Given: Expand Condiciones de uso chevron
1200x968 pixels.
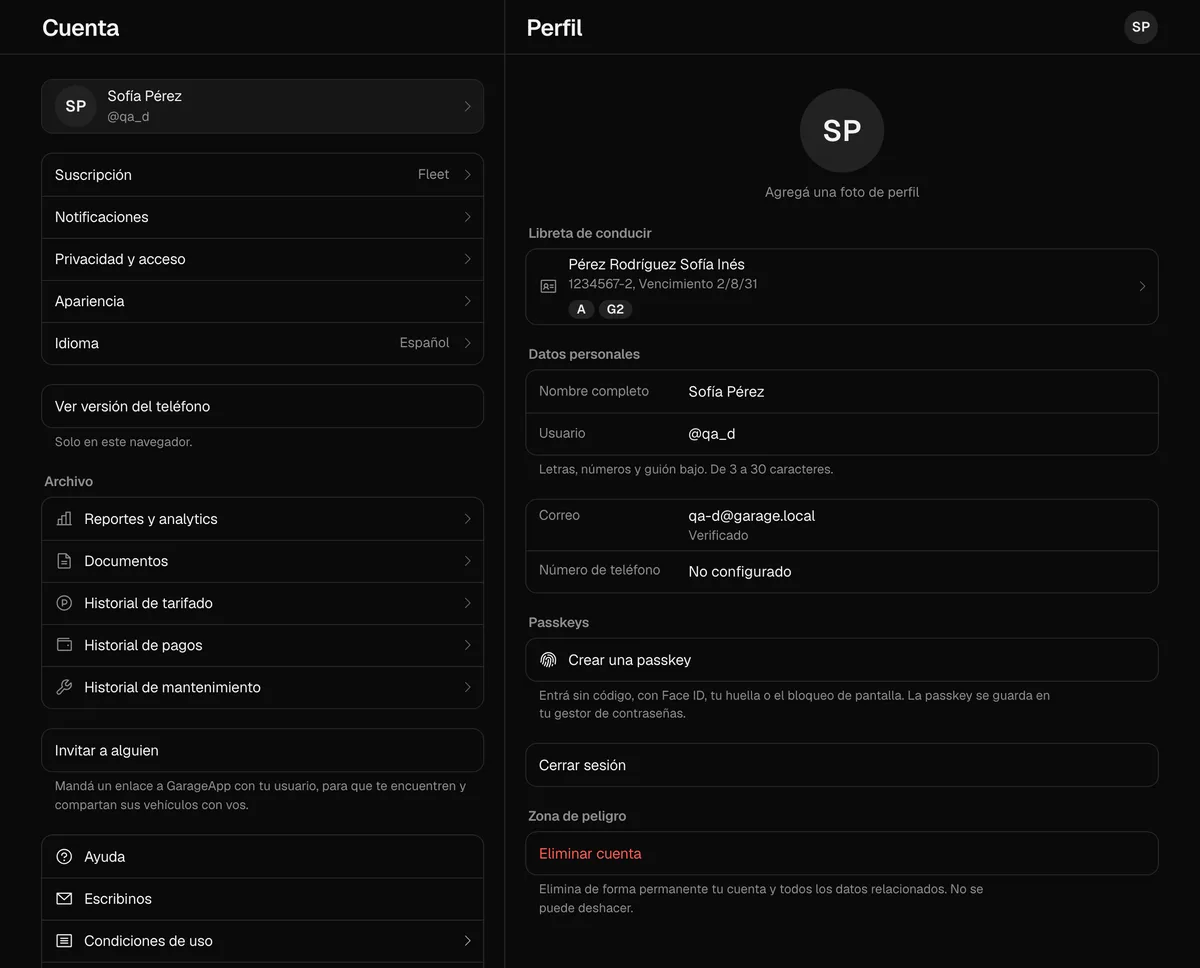Looking at the screenshot, I should pos(467,941).
